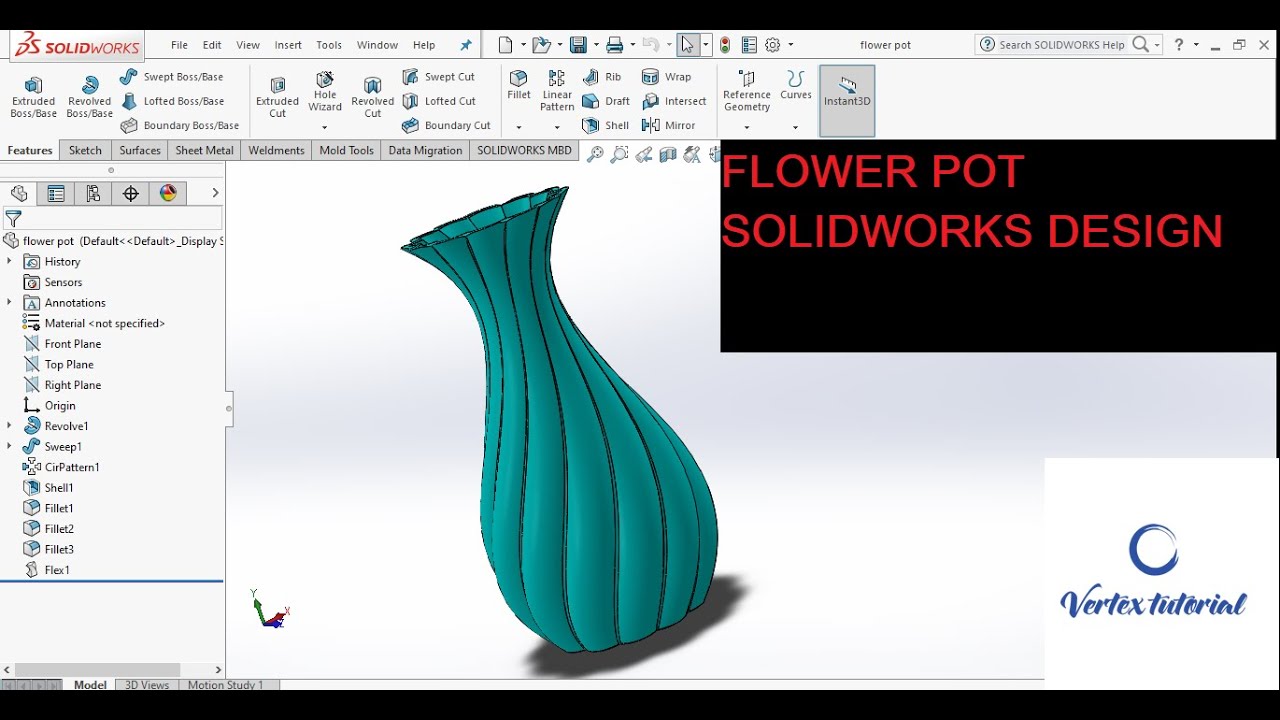1280x720 pixels.
Task: Select the Intersect tool
Action: coord(674,101)
